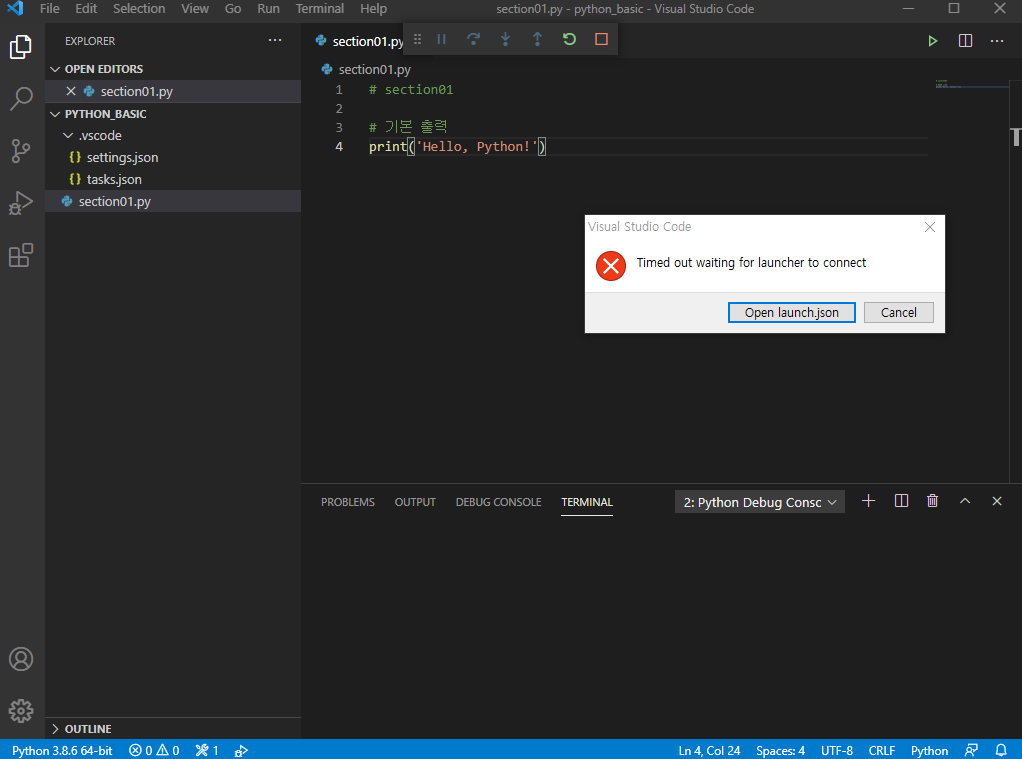Kill the terminal with the trash icon
This screenshot has width=1022, height=759.
[932, 500]
